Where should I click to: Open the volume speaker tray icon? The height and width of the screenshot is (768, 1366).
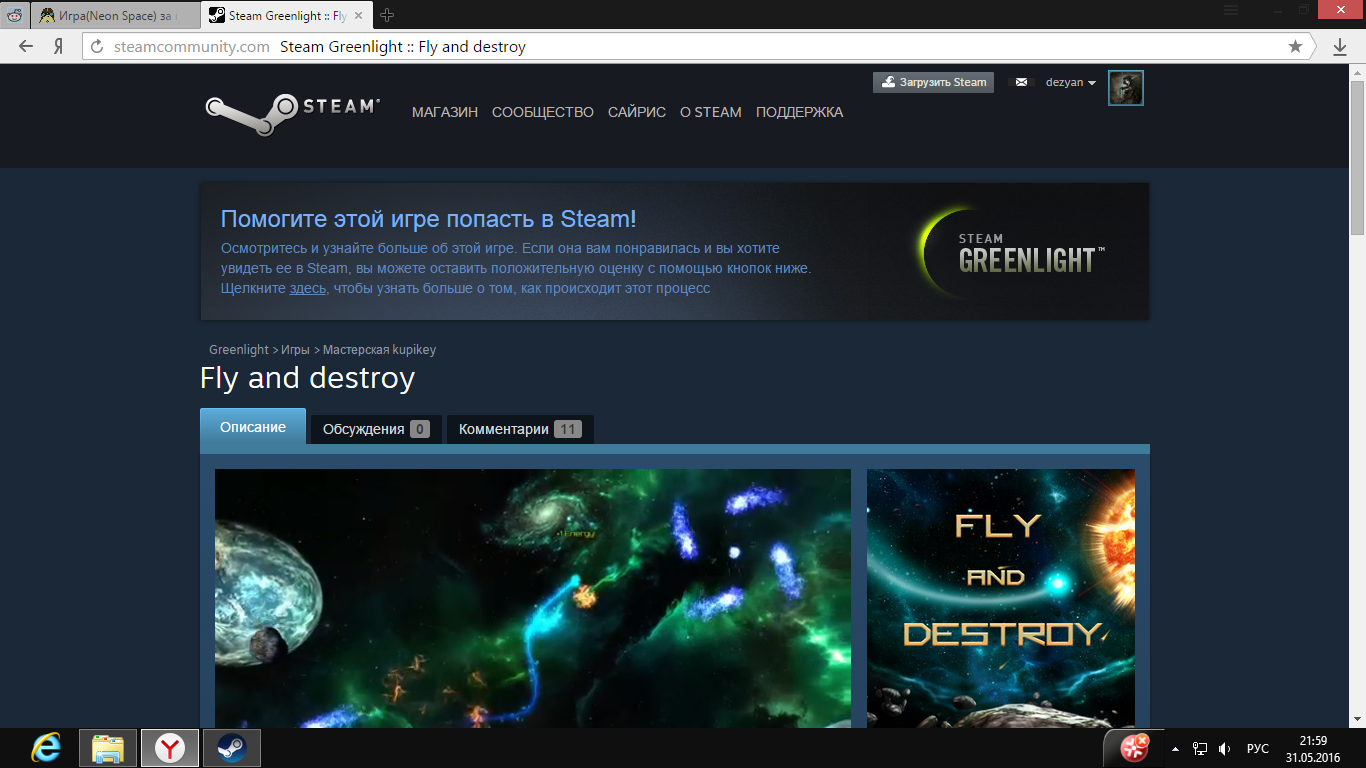(x=1225, y=749)
